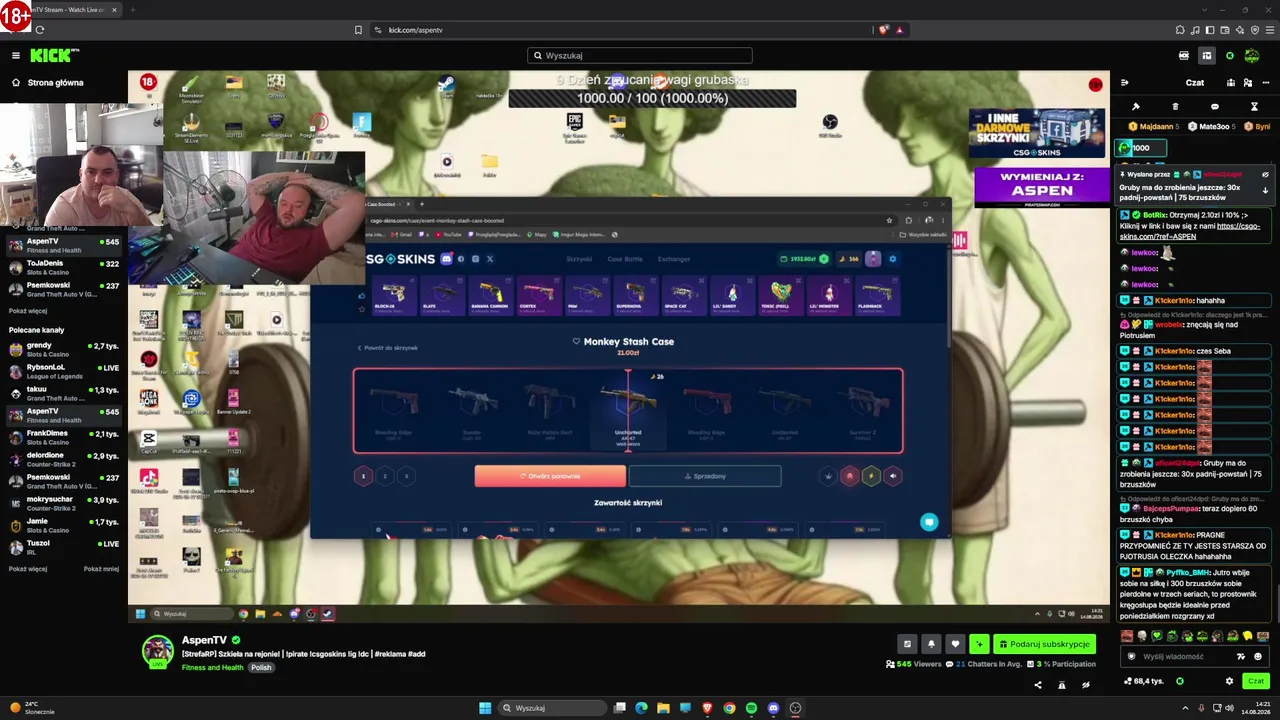Click the Windows taskbar Wyszukaj search

click(552, 708)
